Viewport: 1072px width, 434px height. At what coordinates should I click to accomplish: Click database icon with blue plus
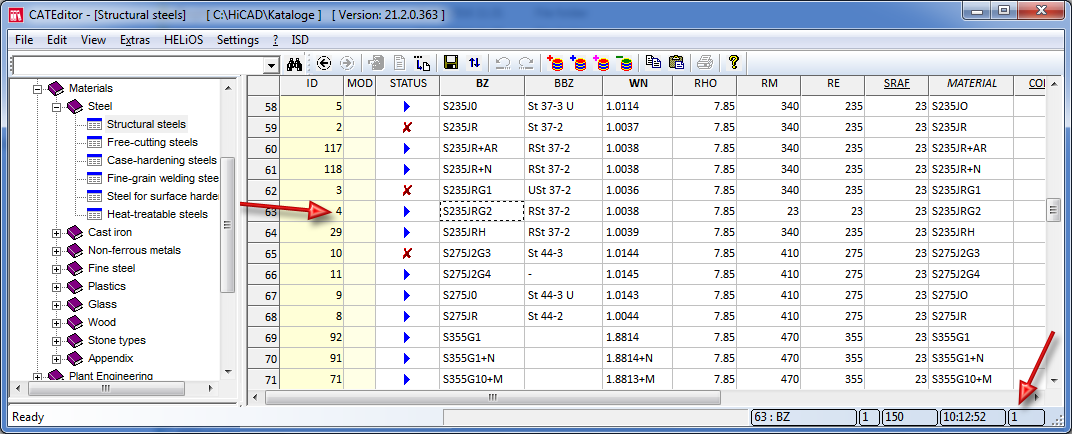click(x=578, y=64)
